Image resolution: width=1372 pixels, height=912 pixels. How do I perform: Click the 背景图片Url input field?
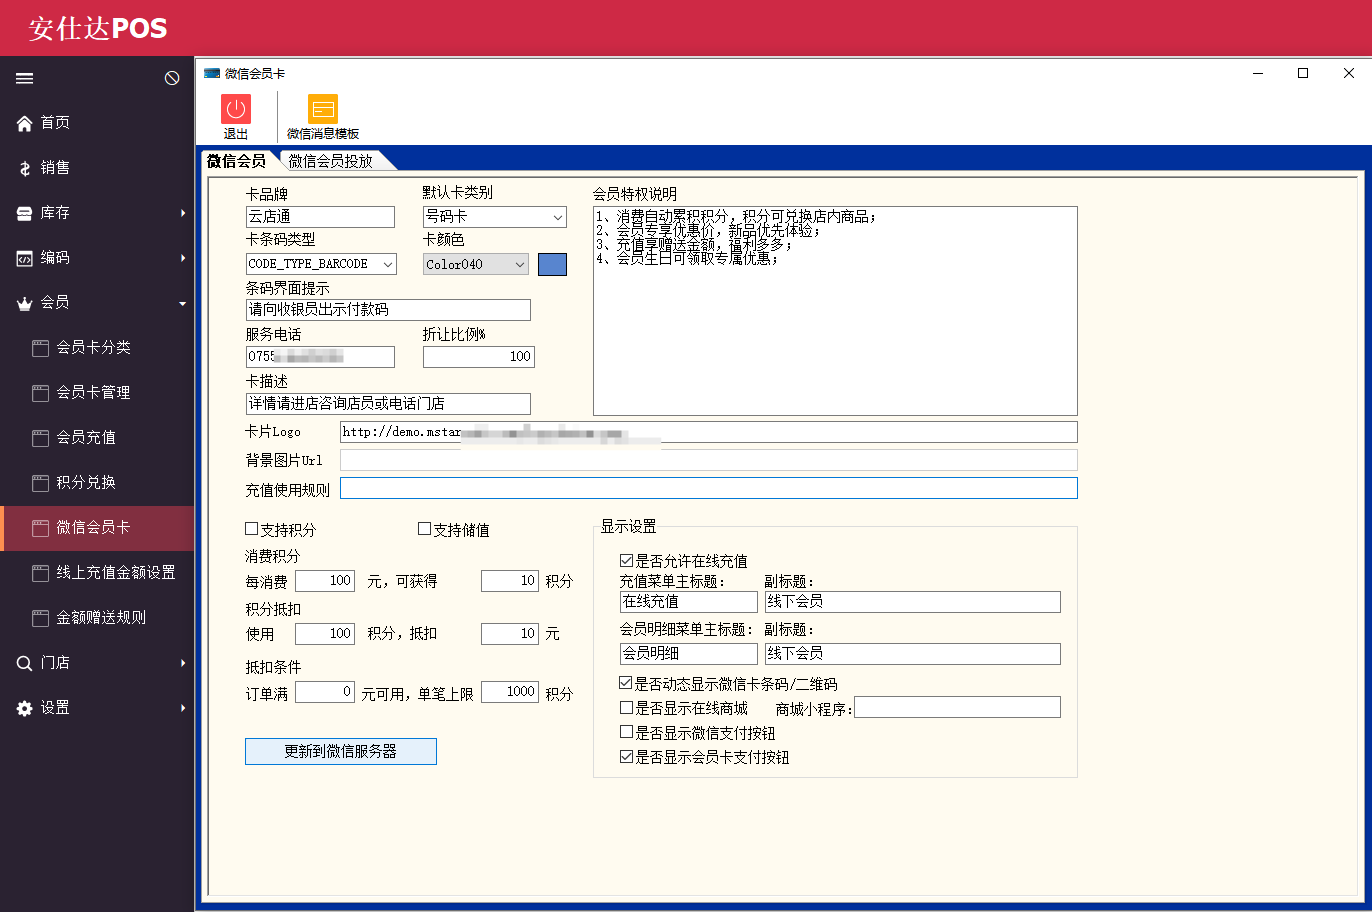pyautogui.click(x=709, y=460)
